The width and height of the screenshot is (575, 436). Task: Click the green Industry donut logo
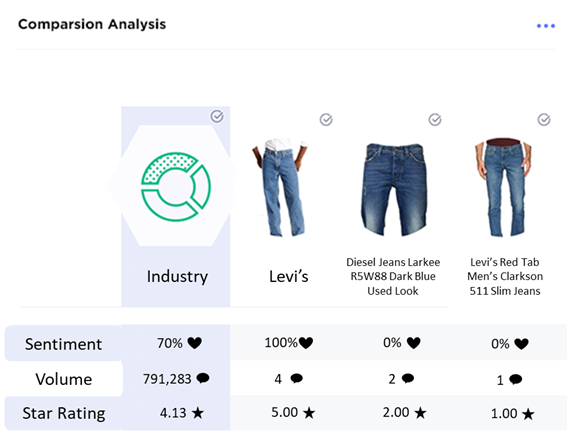176,187
